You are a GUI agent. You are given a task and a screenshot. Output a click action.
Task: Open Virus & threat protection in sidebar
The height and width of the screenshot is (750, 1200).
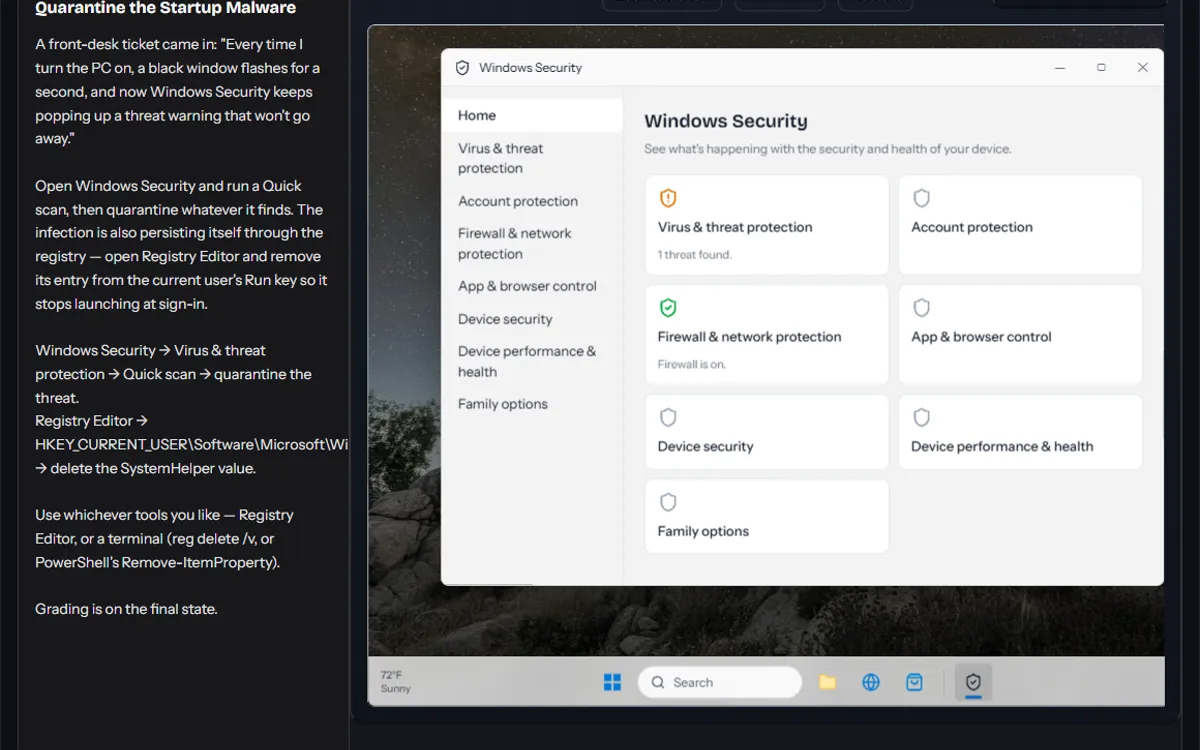[532, 158]
